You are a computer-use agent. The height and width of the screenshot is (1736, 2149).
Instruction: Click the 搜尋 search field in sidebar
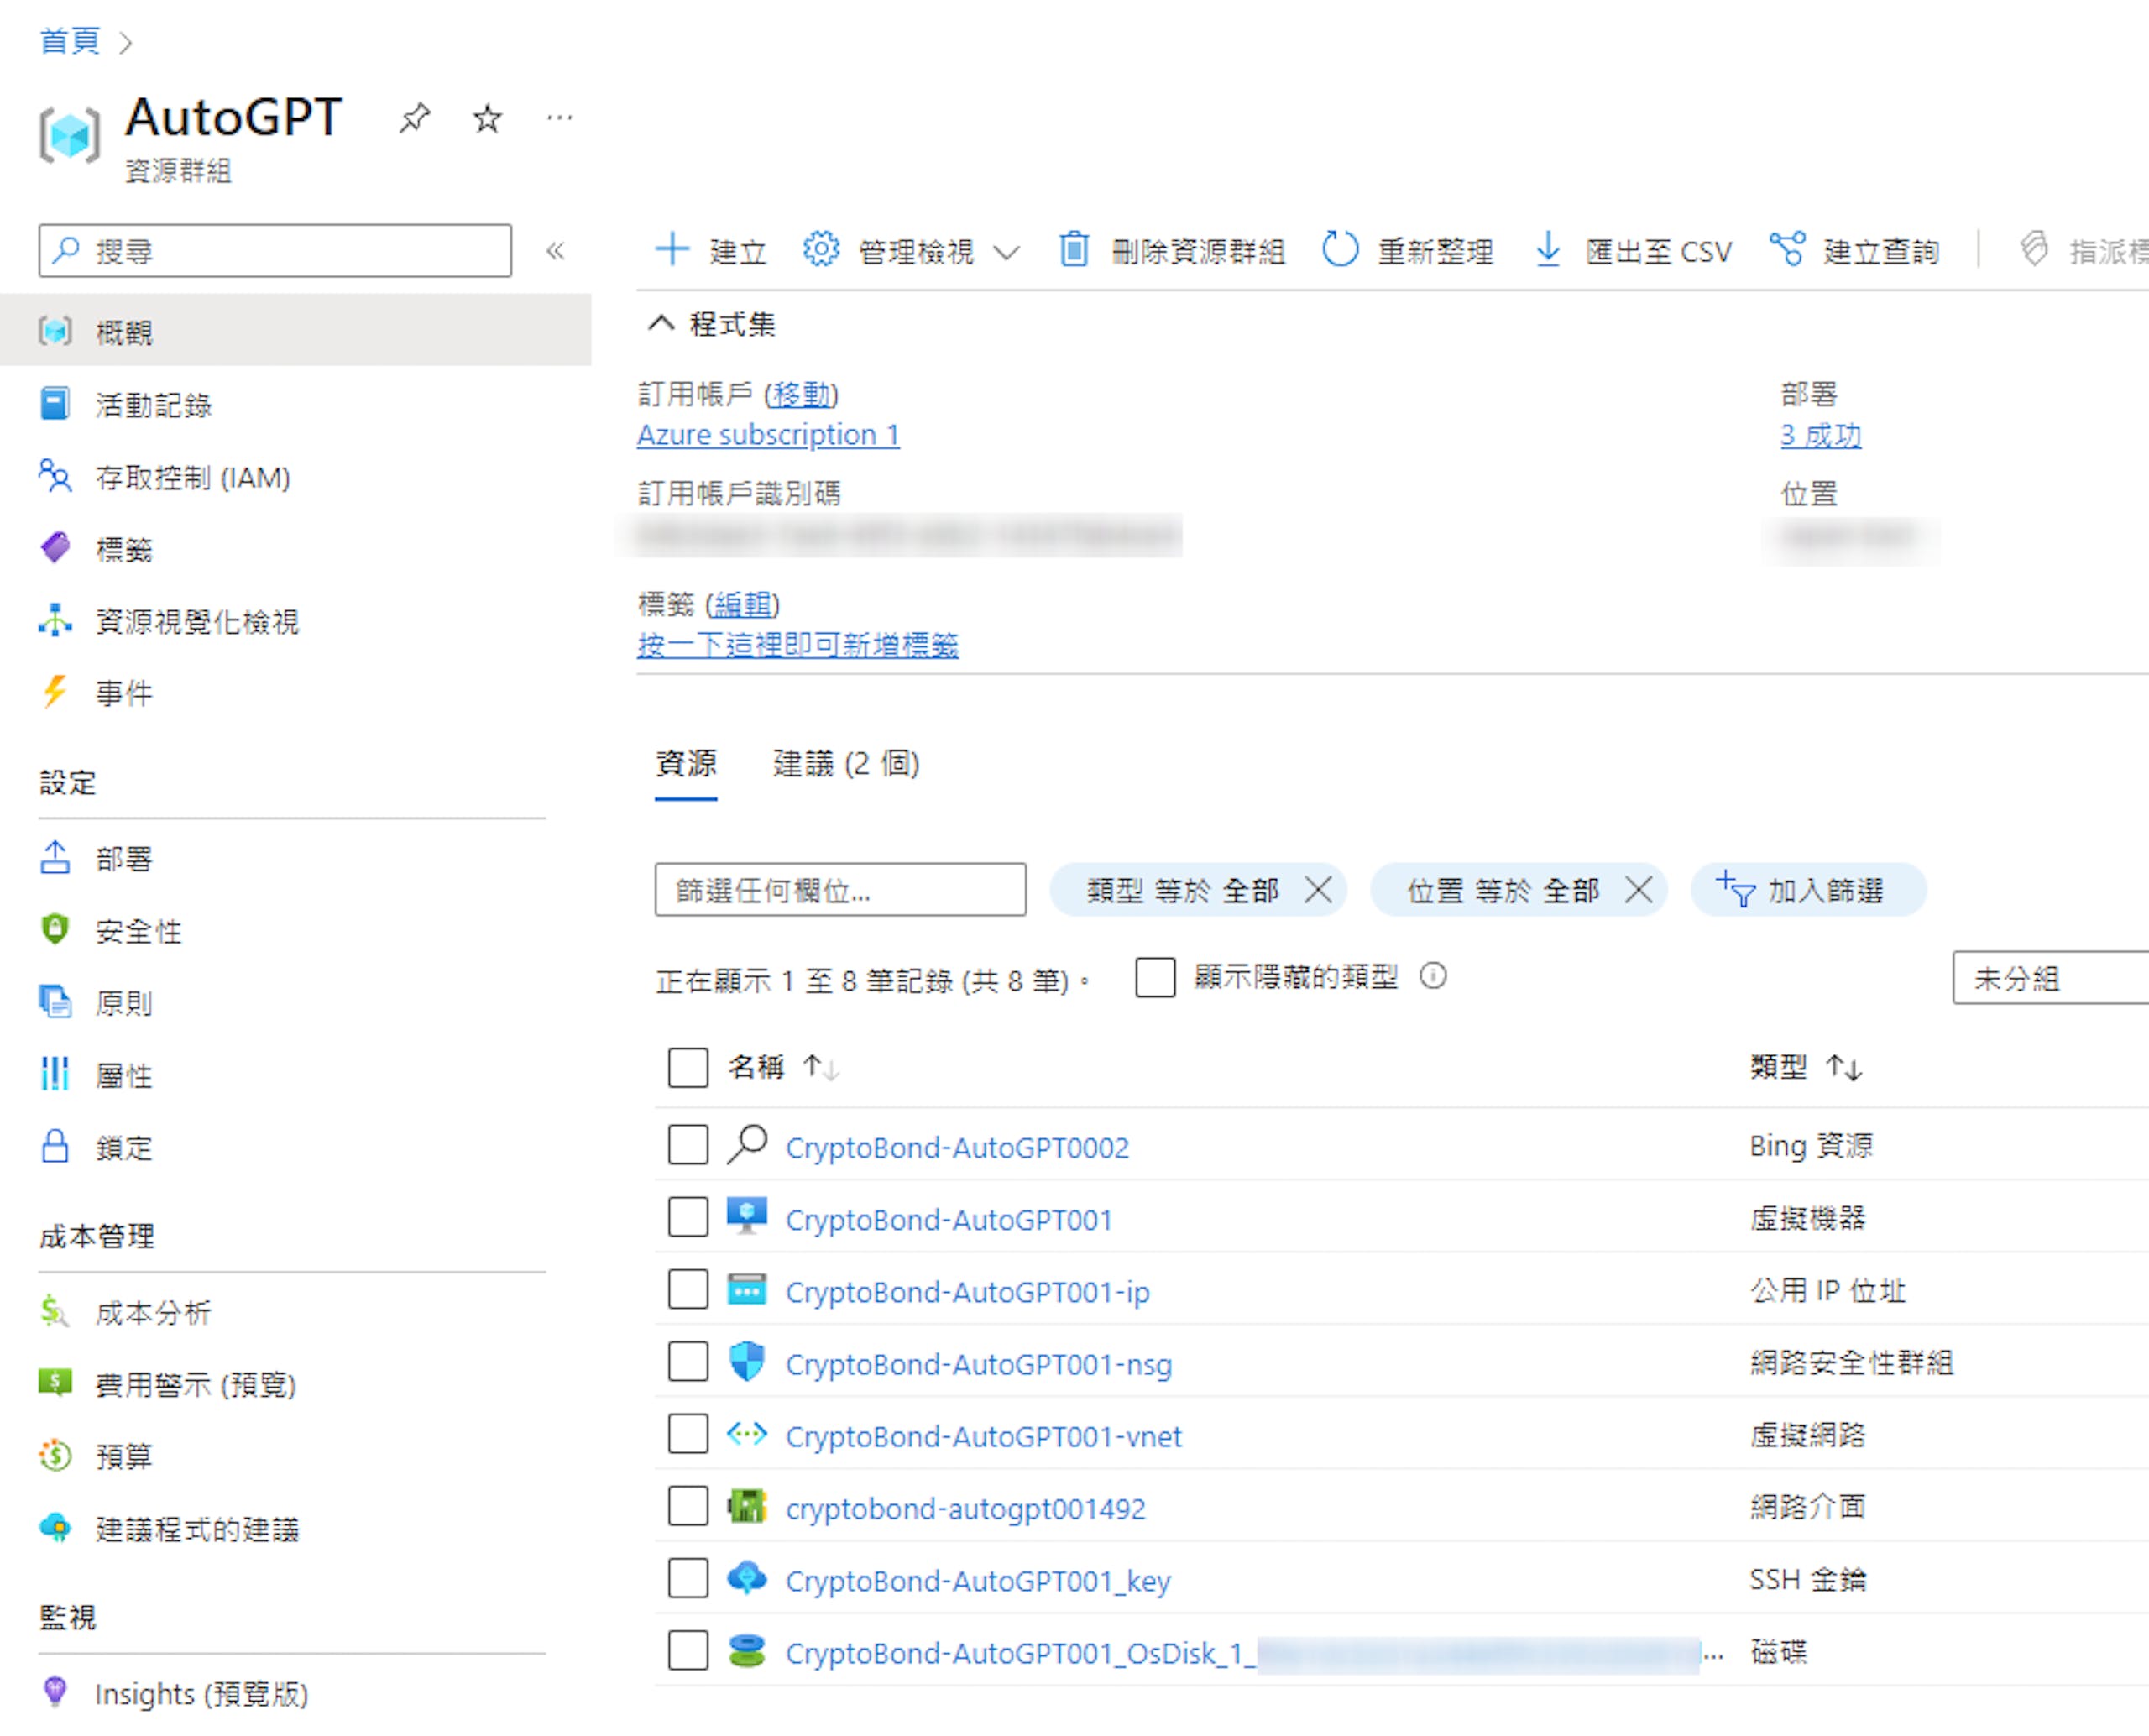click(275, 251)
